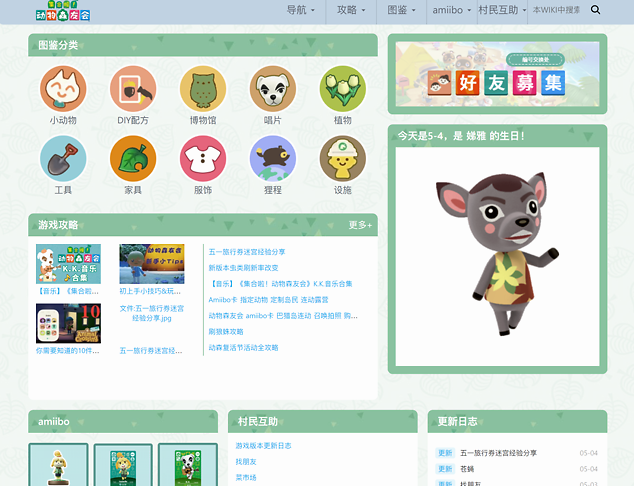Click caption 五一旅行券迷宫经... under image link

(151, 351)
